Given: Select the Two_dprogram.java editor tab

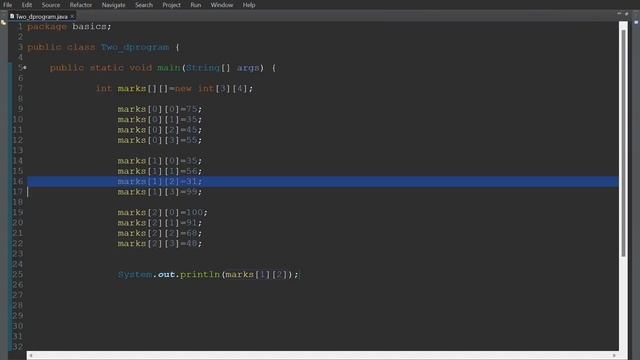Looking at the screenshot, I should (x=42, y=16).
